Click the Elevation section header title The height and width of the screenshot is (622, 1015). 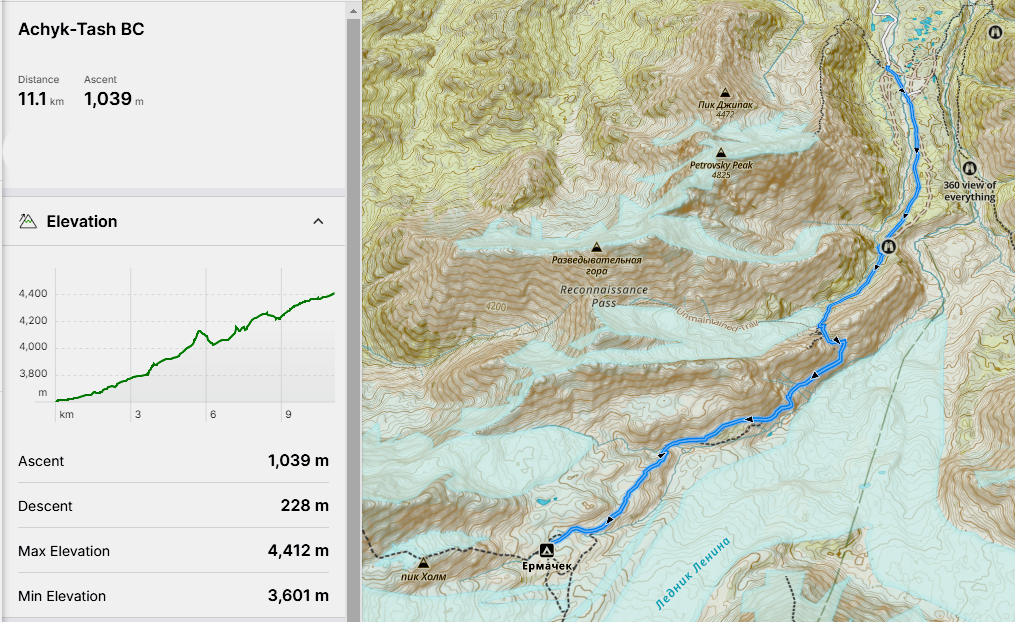[x=82, y=221]
